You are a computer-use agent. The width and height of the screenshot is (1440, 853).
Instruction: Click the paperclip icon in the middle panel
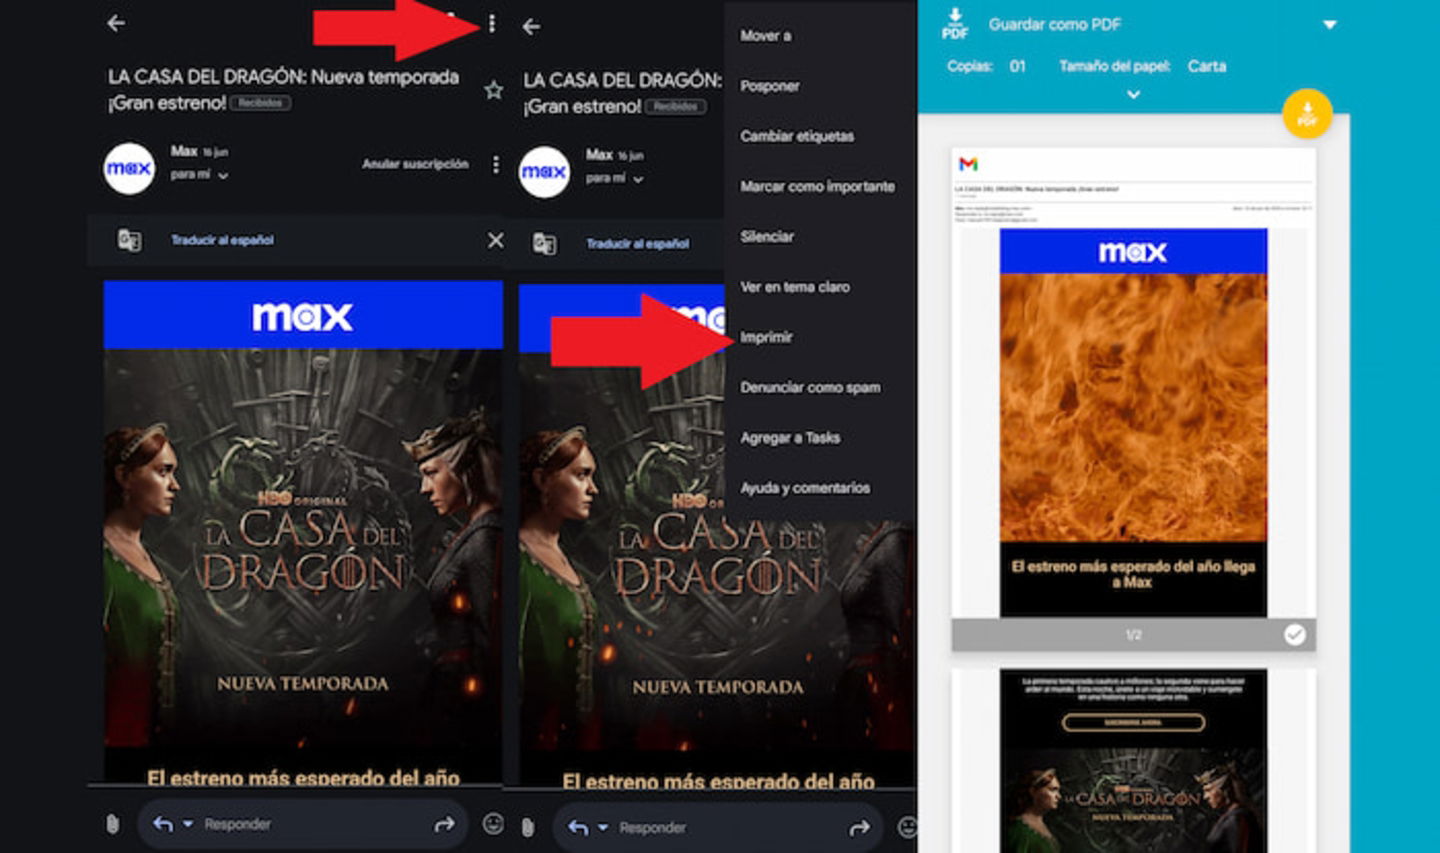point(527,828)
